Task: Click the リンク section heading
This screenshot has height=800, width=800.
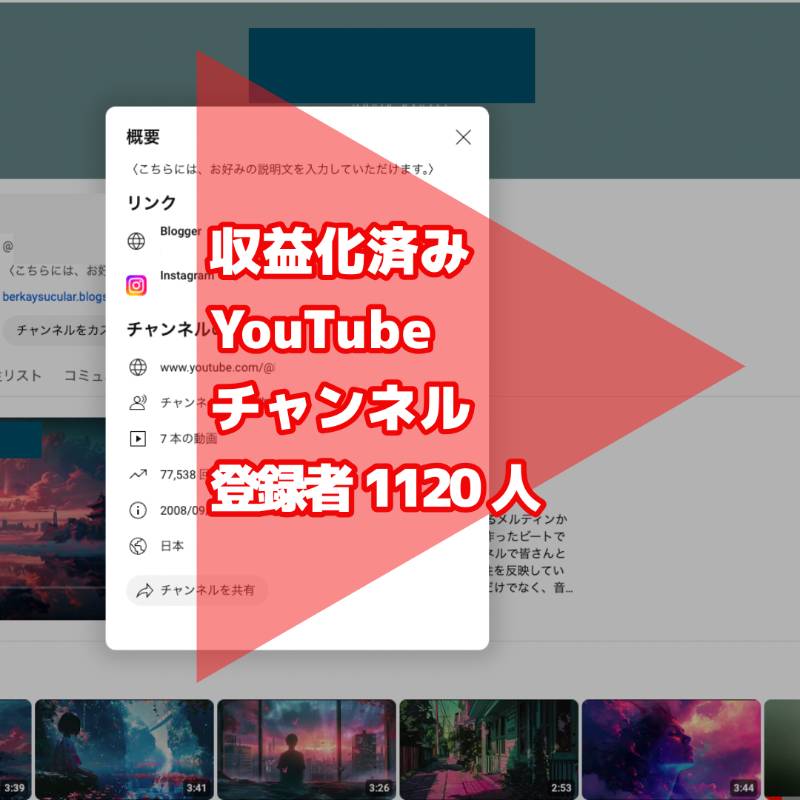Action: click(152, 203)
